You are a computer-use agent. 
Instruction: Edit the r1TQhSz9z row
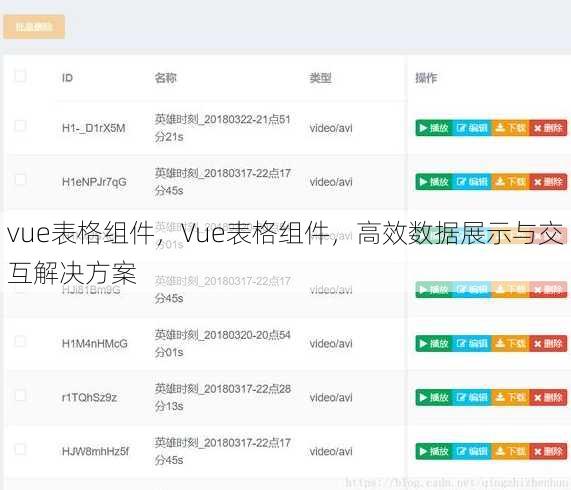click(472, 397)
